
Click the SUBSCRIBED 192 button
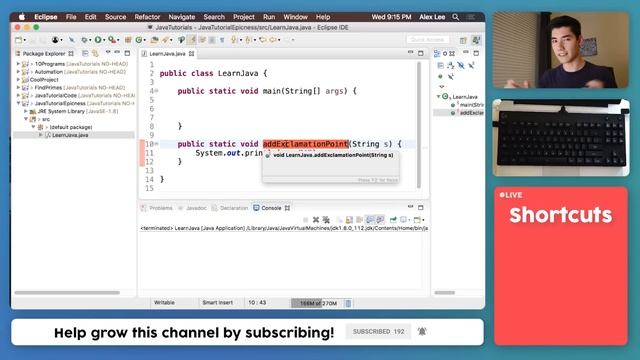coord(378,331)
